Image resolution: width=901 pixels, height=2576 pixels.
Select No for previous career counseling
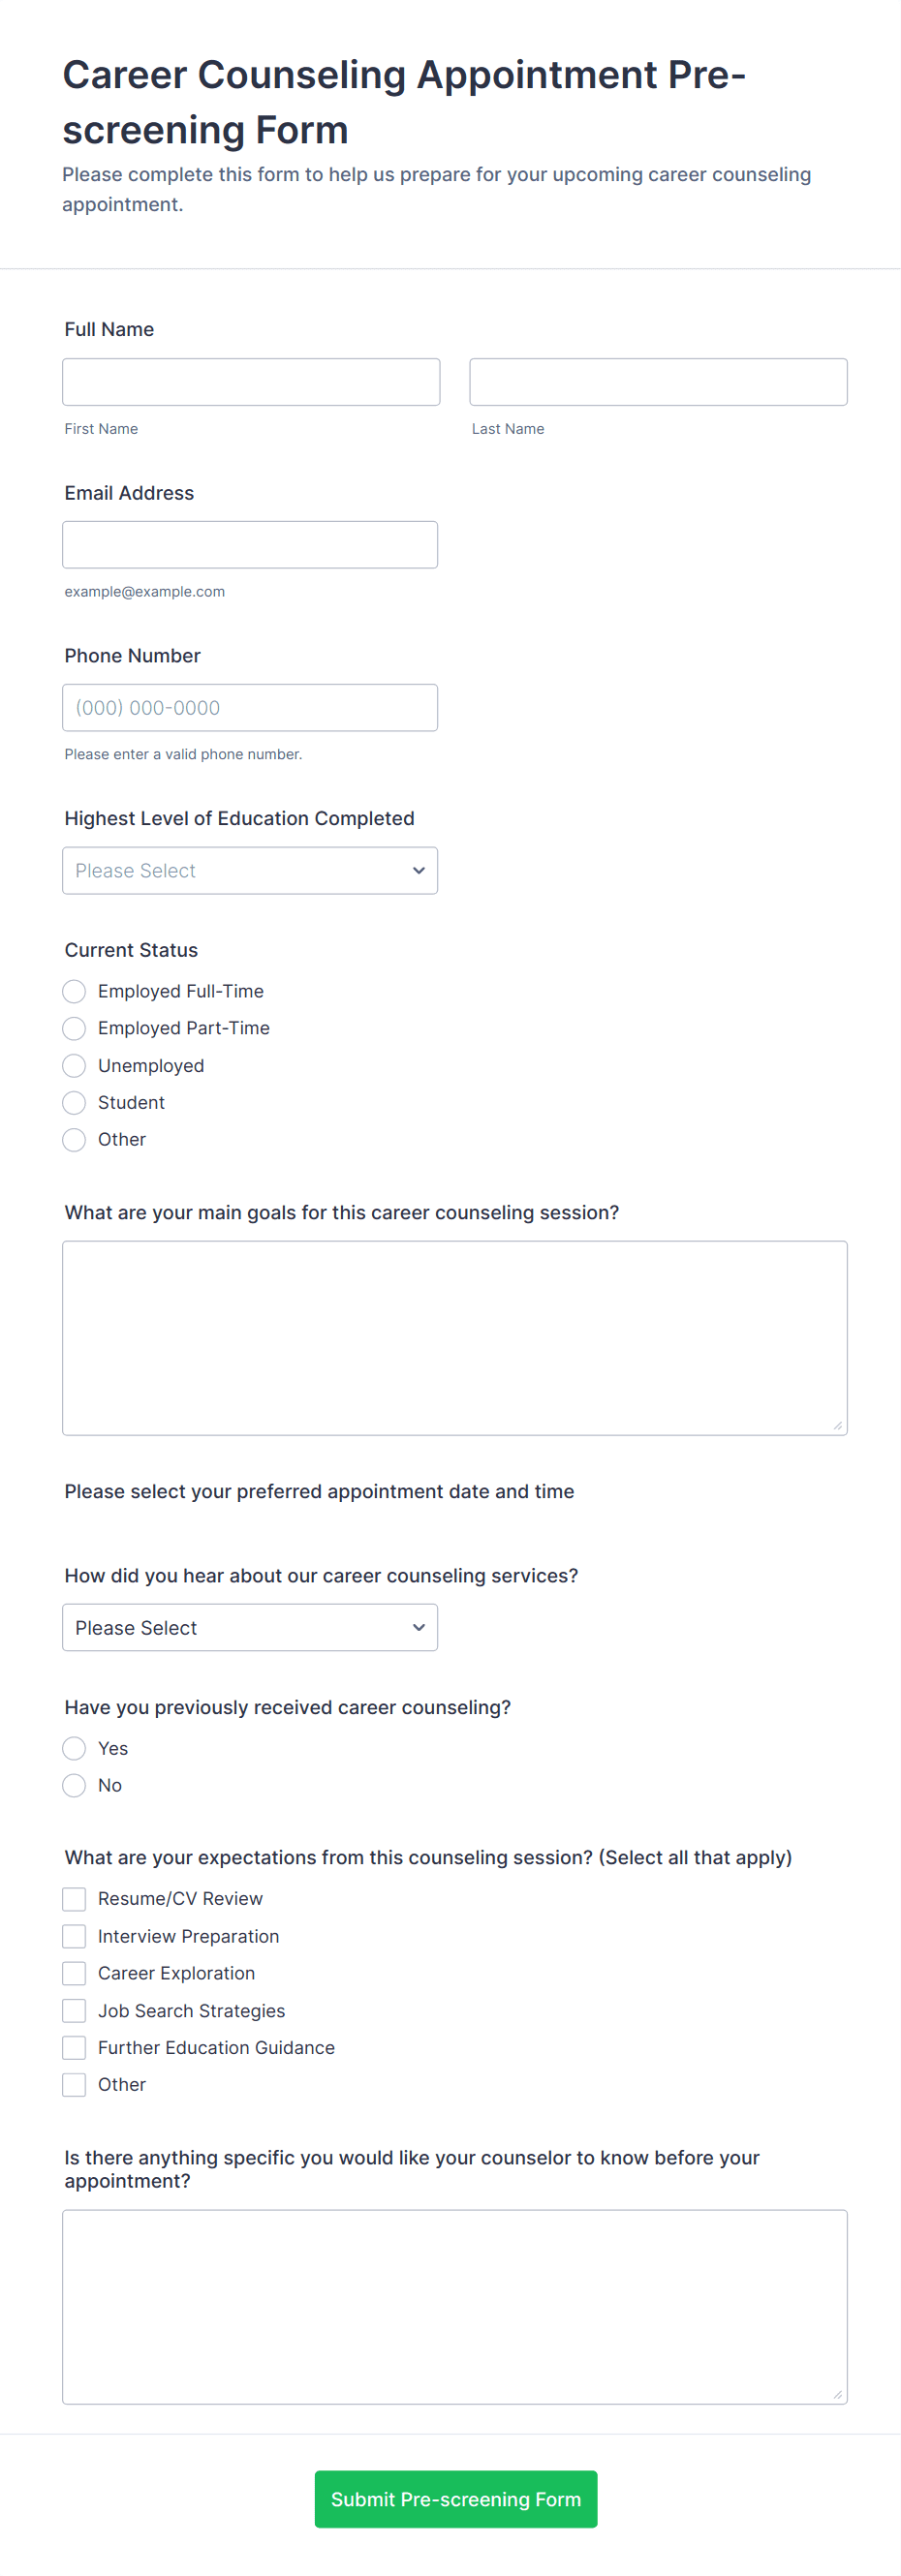click(x=74, y=1785)
